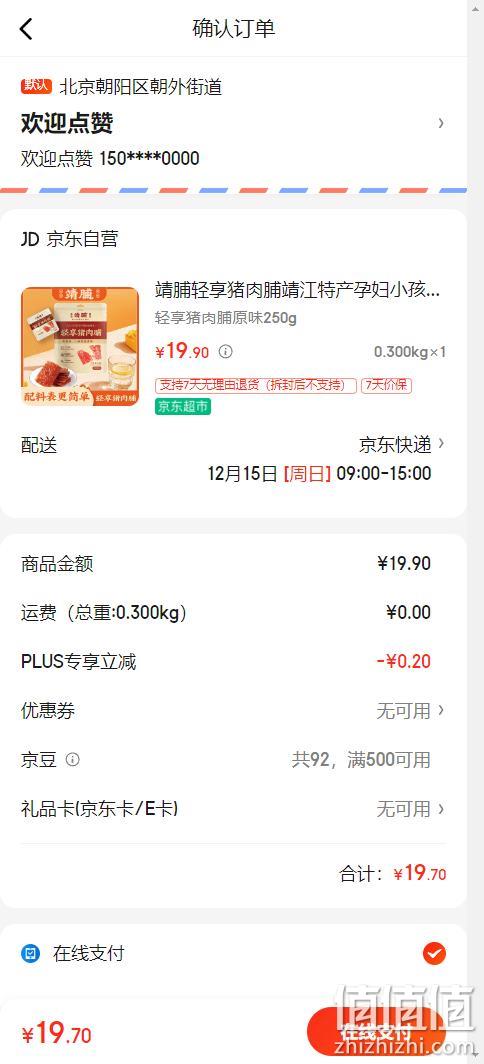This screenshot has width=484, height=1064.
Task: Click the red 默认 address badge
Action: click(x=36, y=86)
